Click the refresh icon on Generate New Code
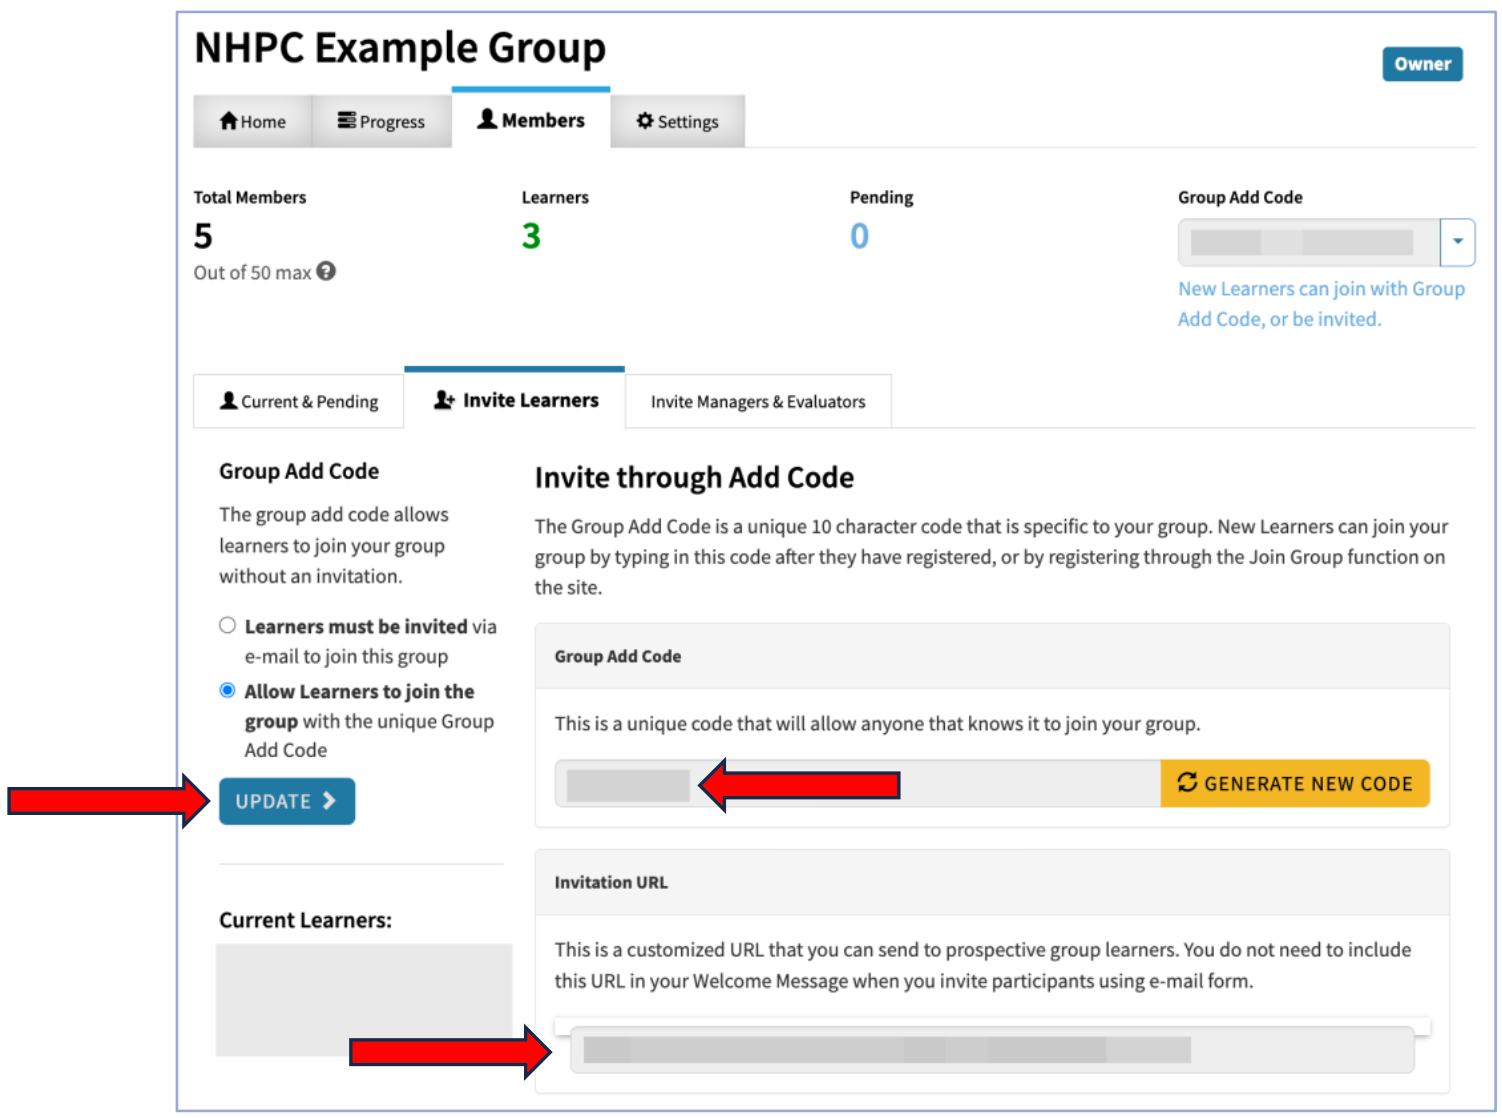1502x1118 pixels. pyautogui.click(x=1187, y=783)
